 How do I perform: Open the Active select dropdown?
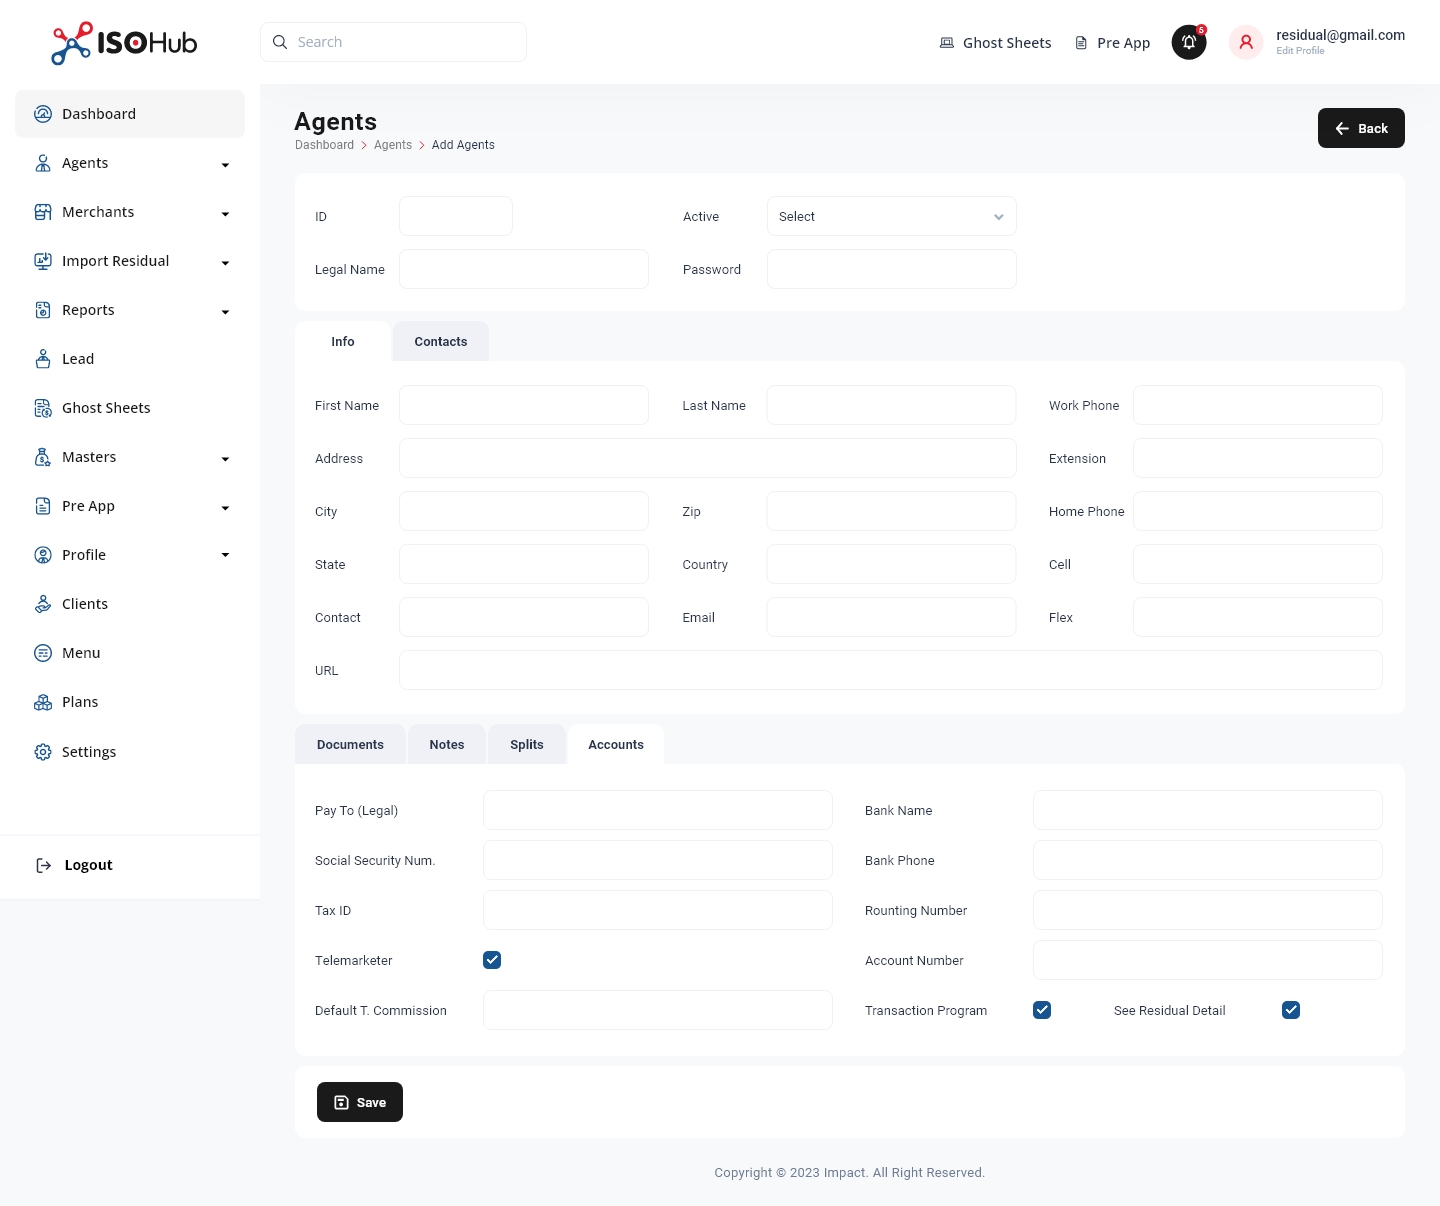pos(890,216)
